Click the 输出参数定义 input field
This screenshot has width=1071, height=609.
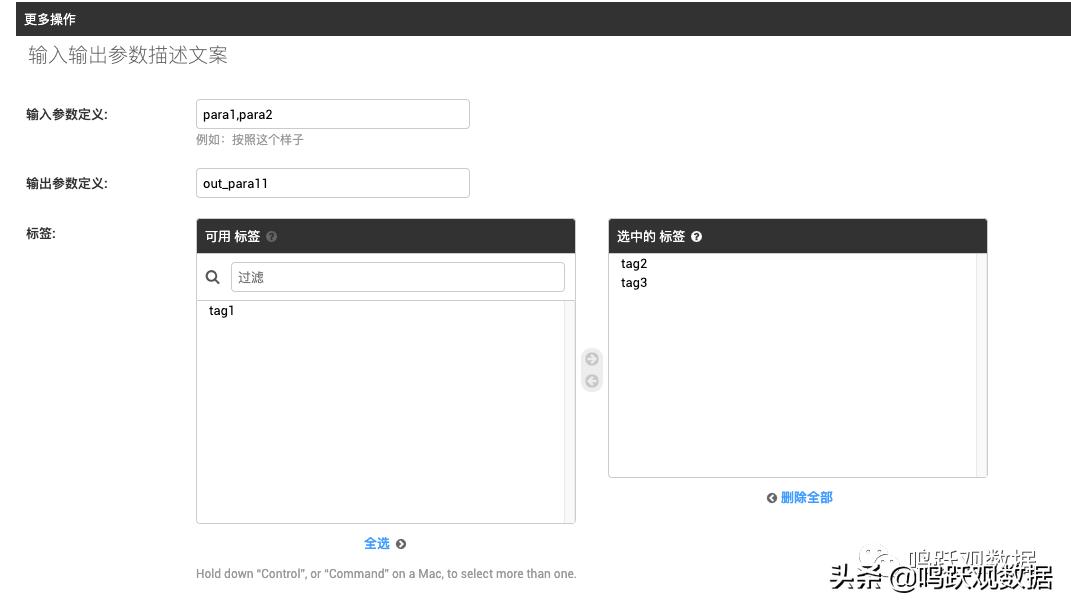(333, 182)
